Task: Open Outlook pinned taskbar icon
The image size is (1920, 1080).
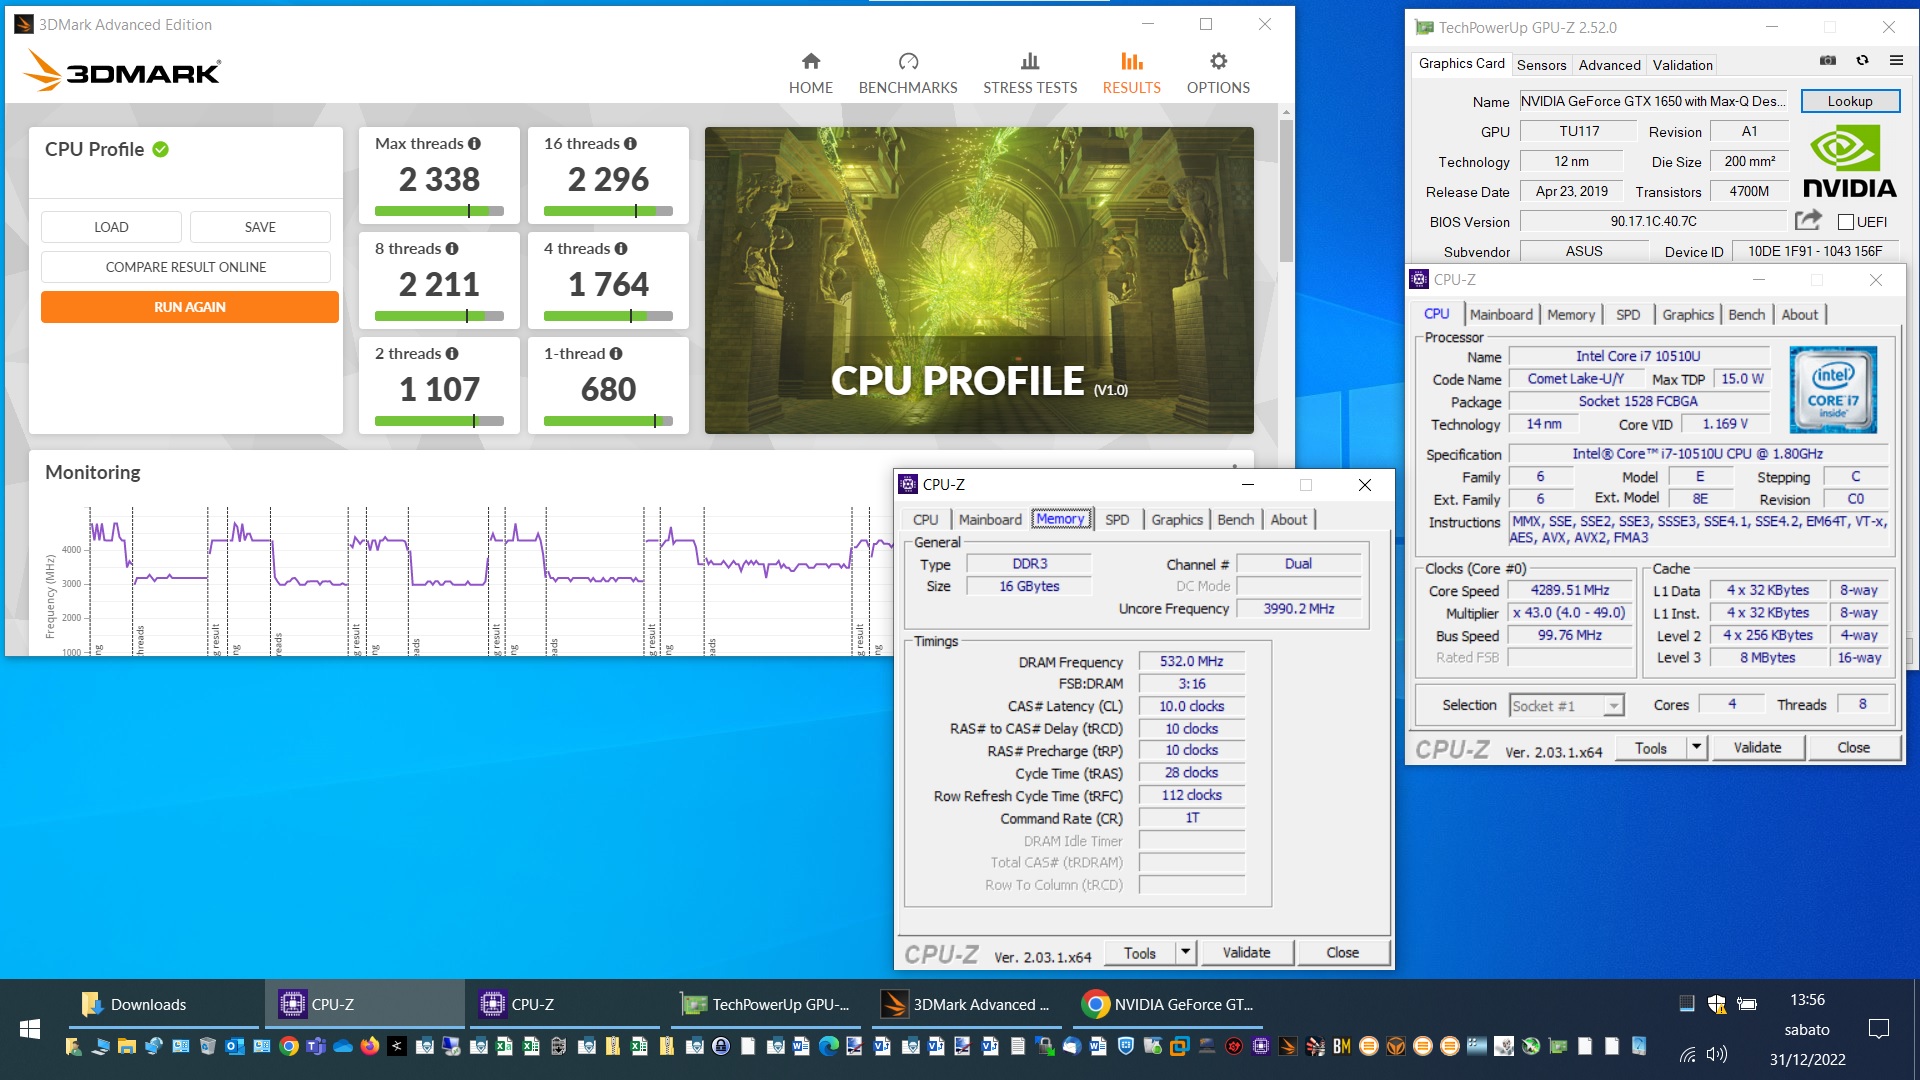Action: [x=235, y=1046]
